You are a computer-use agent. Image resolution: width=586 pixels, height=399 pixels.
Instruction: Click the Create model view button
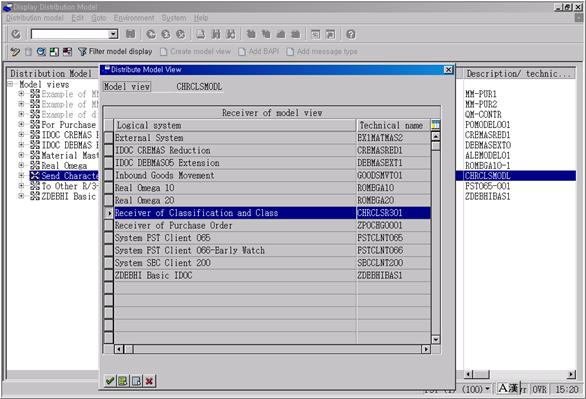coord(195,52)
